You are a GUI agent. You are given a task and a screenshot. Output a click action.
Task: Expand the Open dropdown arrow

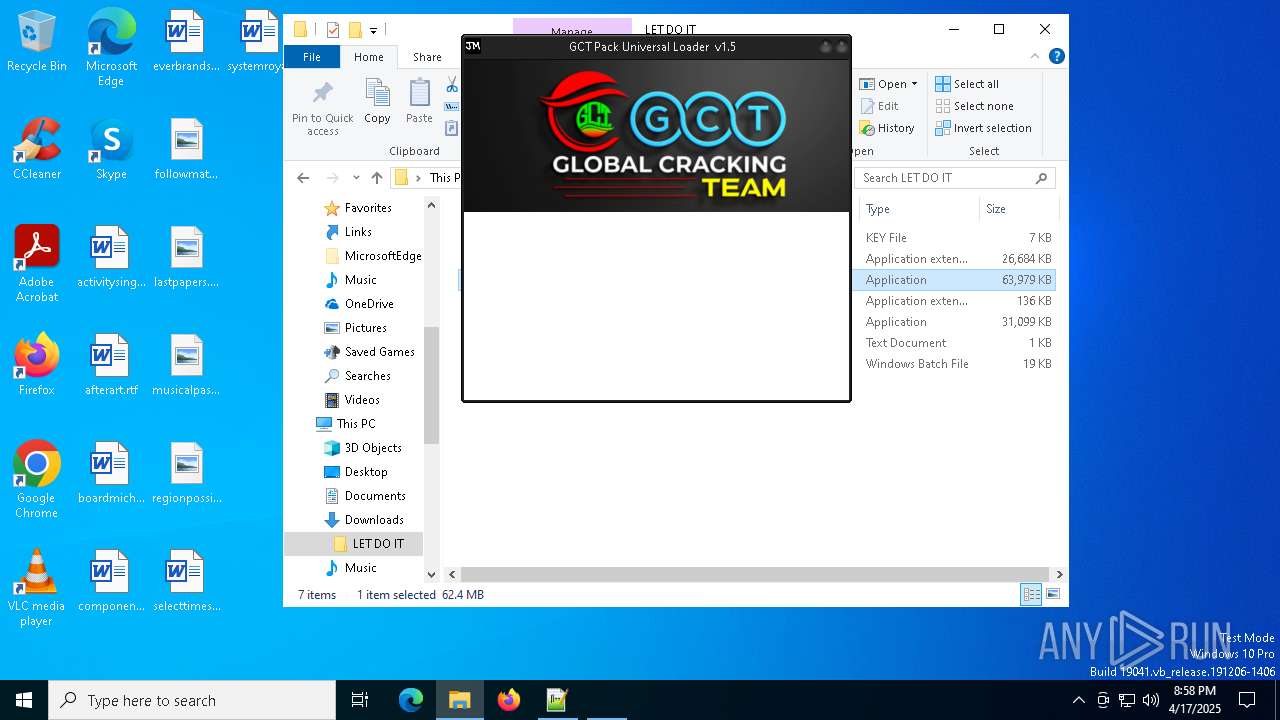point(914,84)
